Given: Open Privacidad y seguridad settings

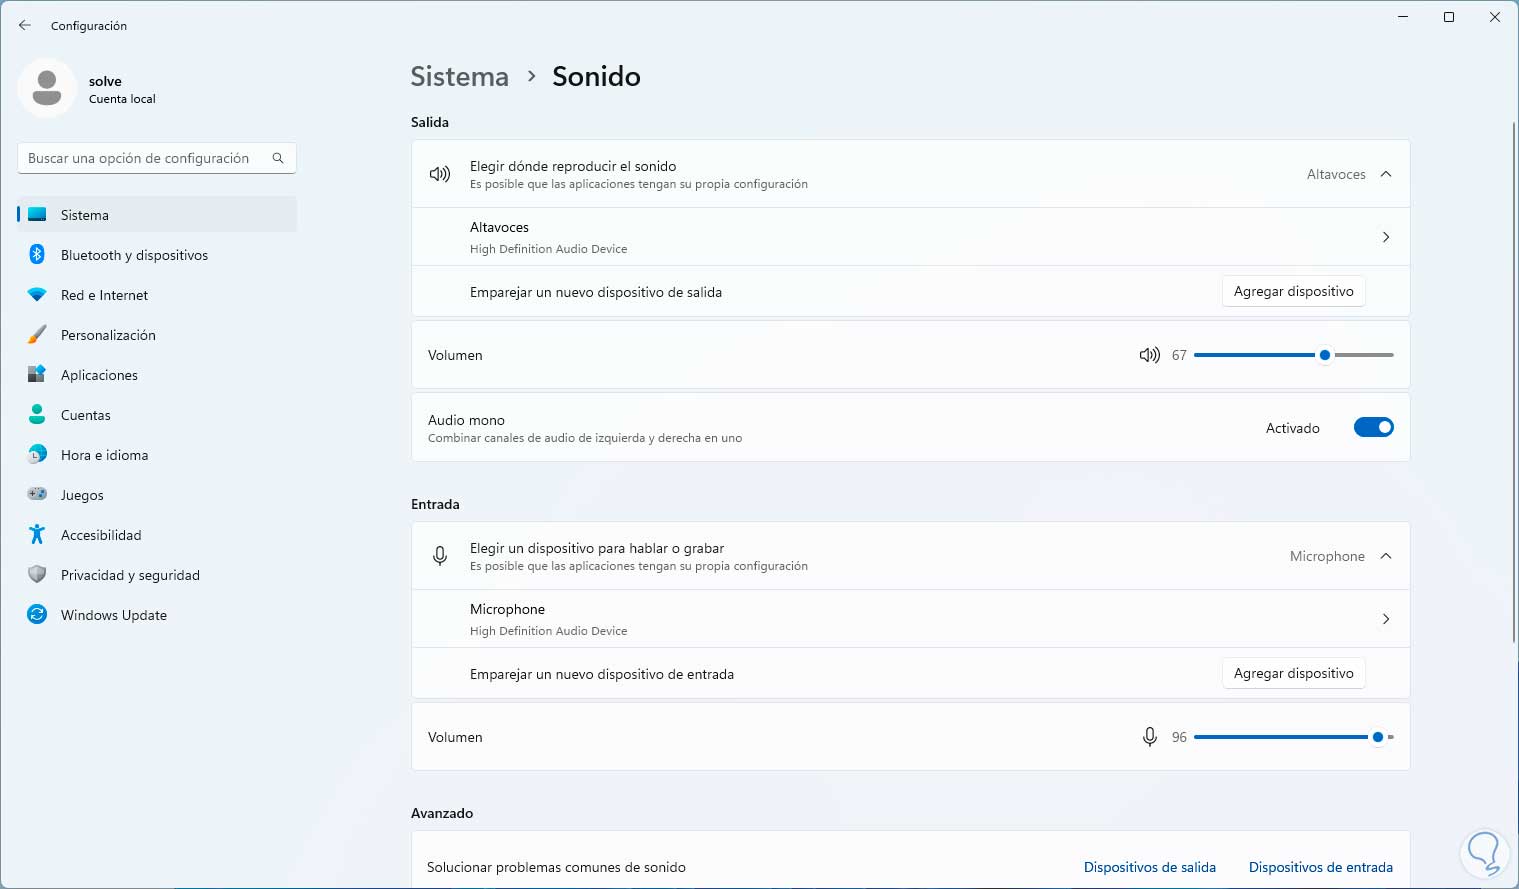Looking at the screenshot, I should coord(130,575).
